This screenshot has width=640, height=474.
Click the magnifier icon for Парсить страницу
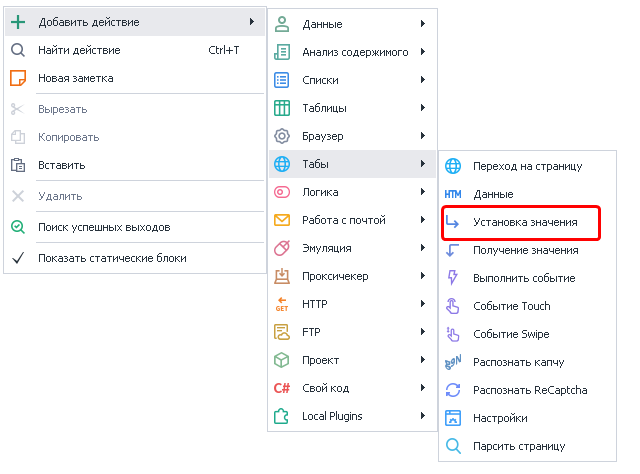(453, 446)
